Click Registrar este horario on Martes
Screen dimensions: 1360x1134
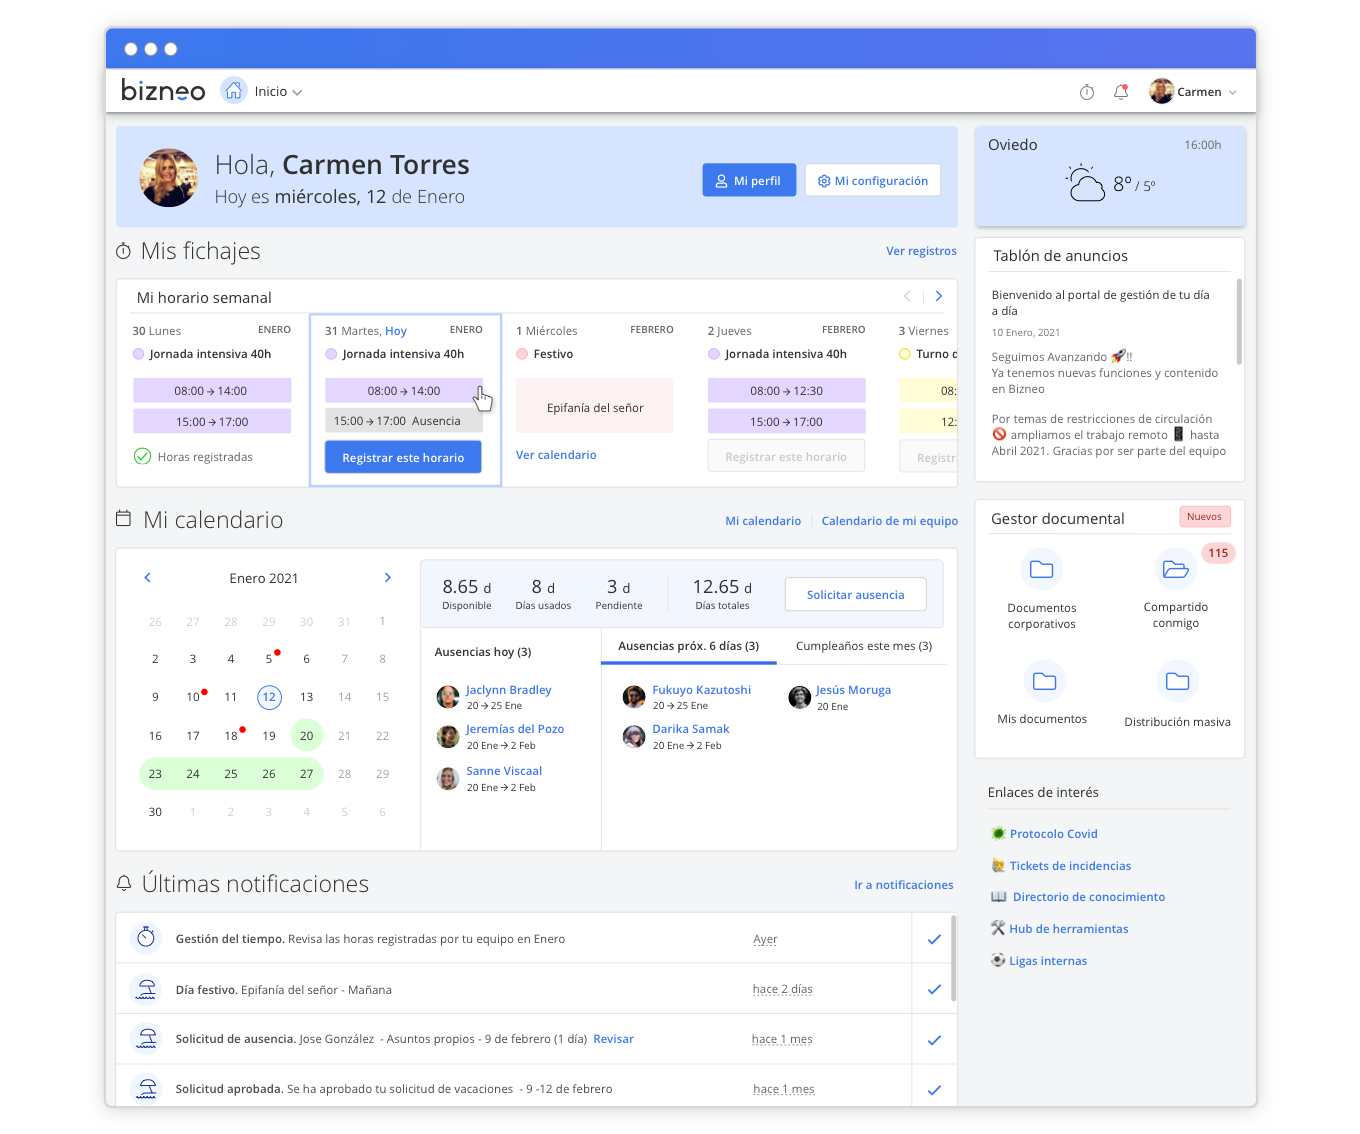403,457
